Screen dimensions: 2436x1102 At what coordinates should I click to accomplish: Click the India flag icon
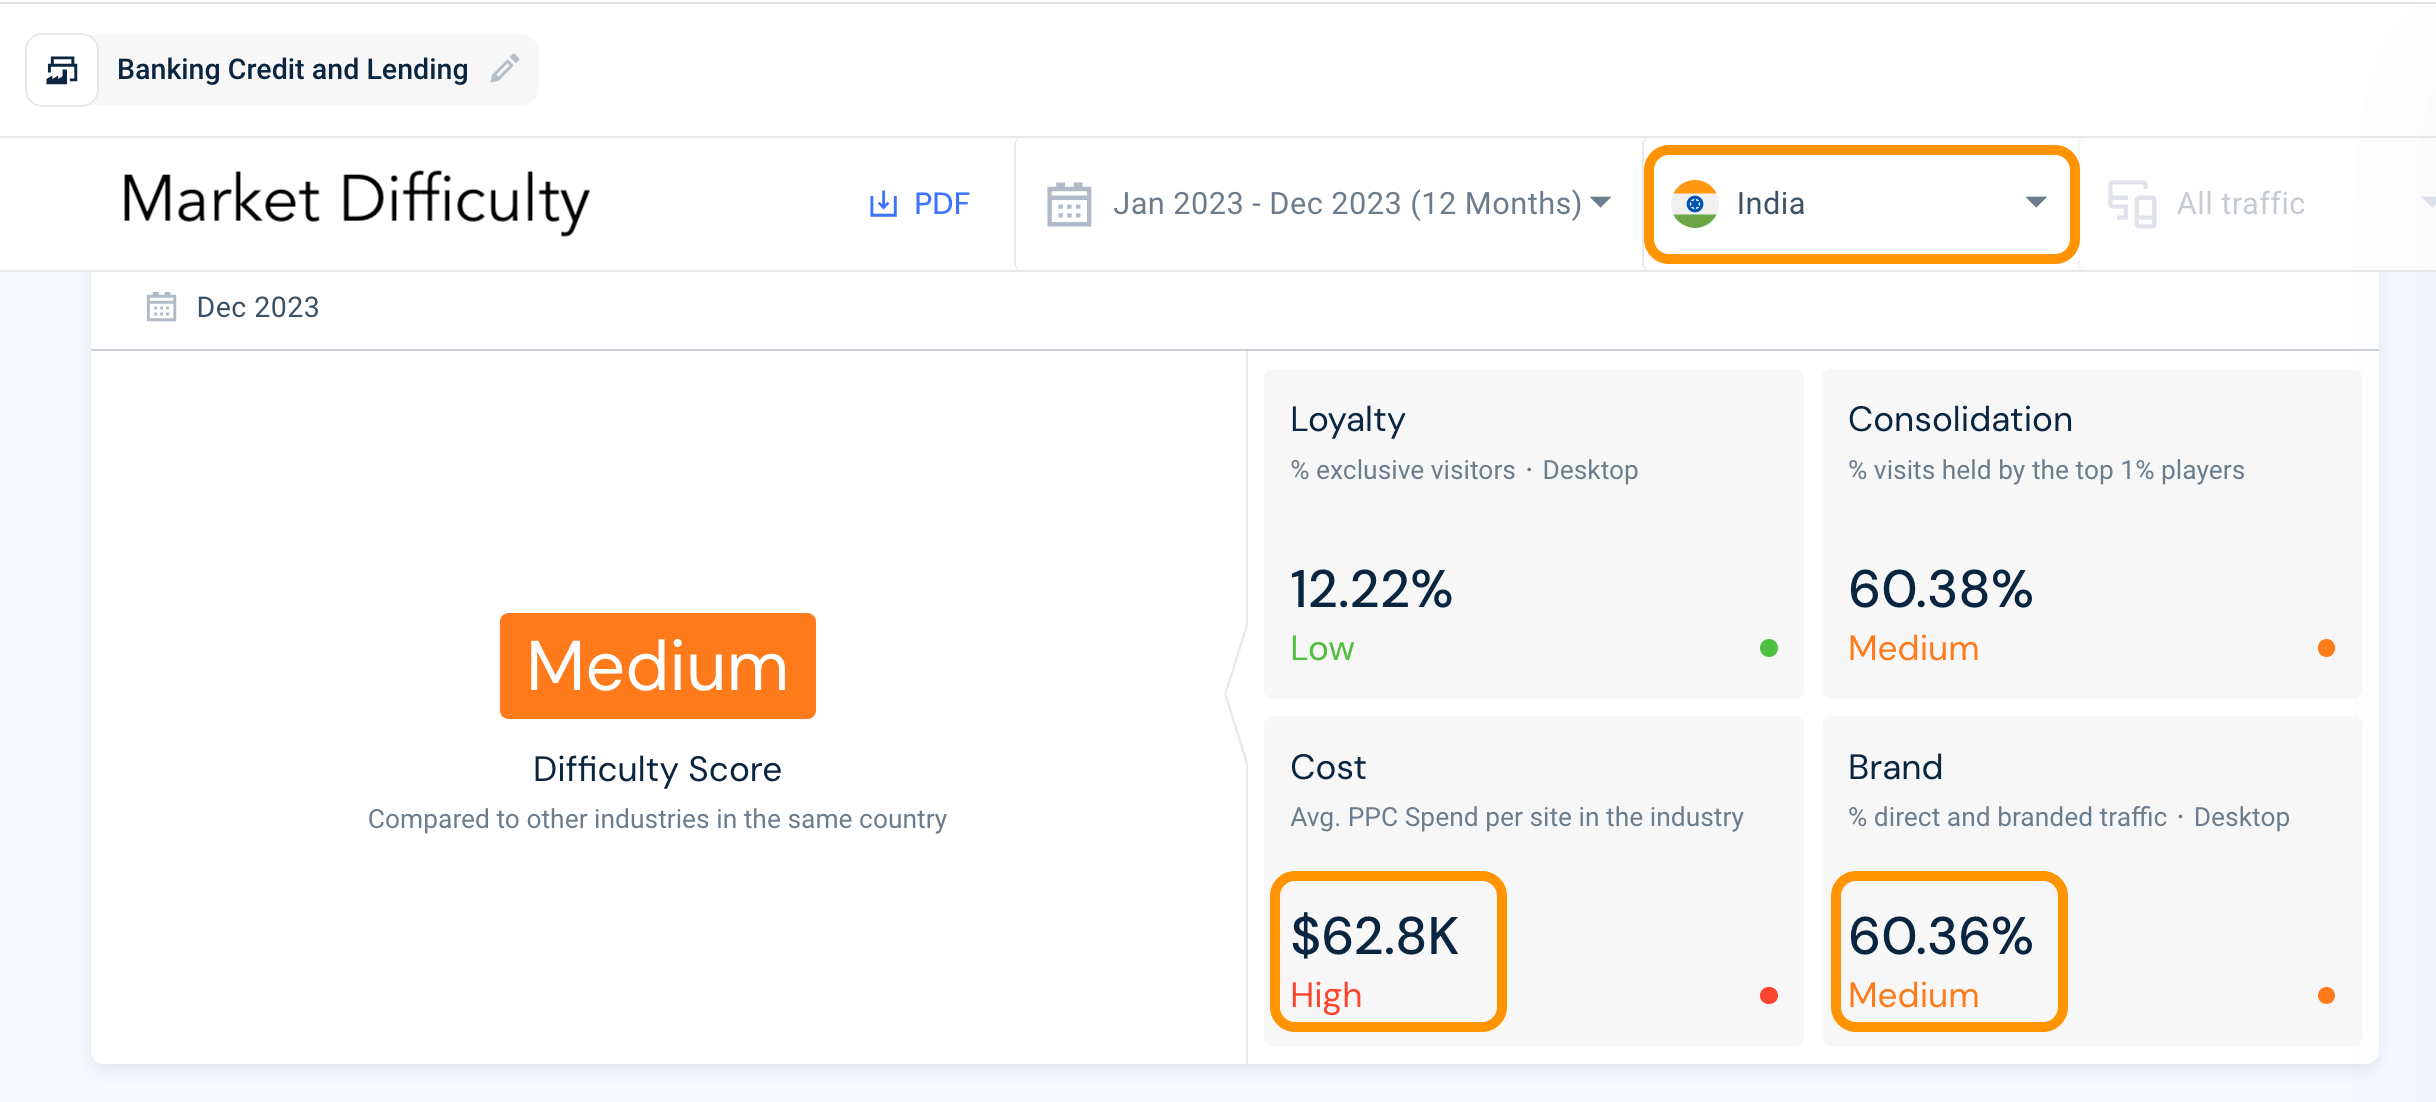(1695, 203)
